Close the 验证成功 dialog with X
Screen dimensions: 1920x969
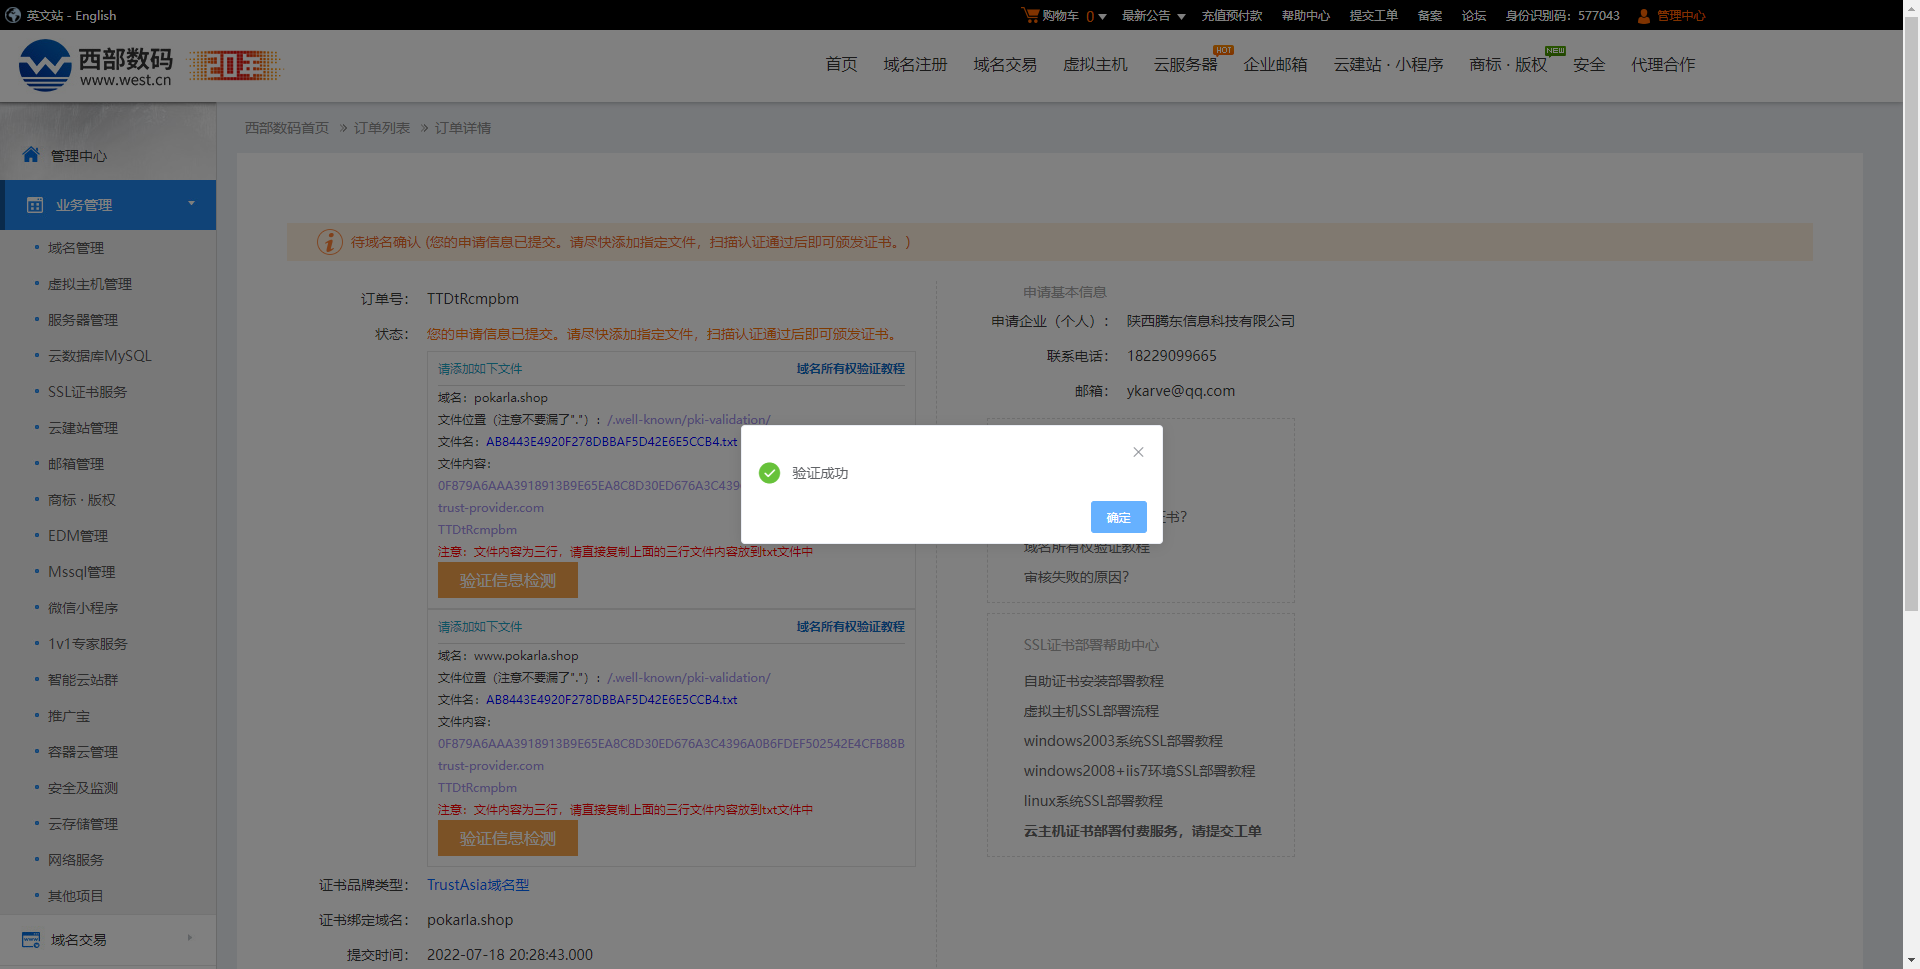(1138, 452)
